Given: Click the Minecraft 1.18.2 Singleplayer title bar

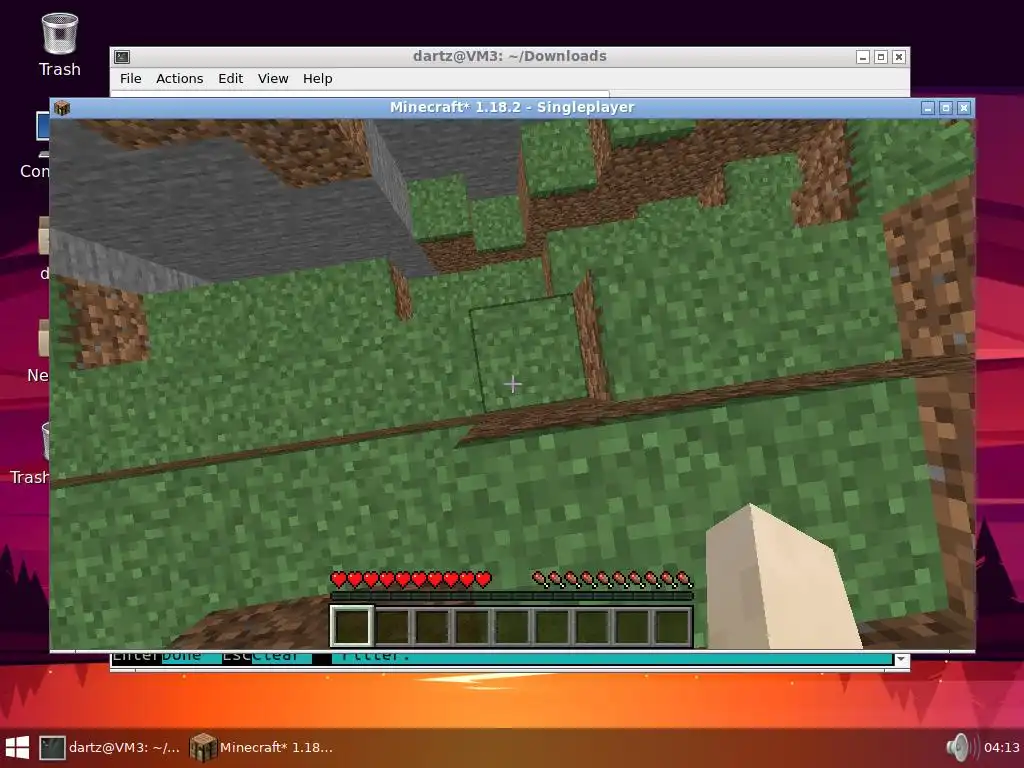Looking at the screenshot, I should pyautogui.click(x=512, y=108).
